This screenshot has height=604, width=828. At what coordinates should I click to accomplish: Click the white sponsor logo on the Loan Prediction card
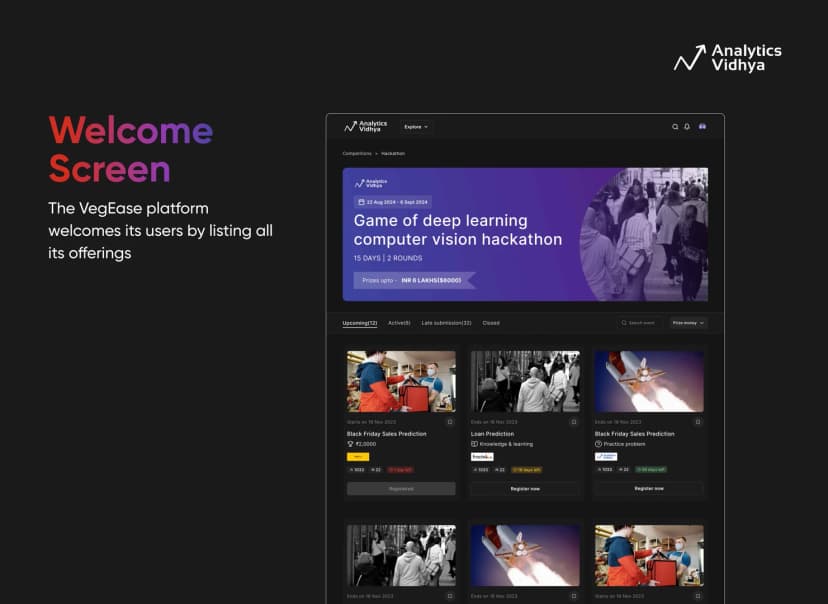(x=482, y=457)
